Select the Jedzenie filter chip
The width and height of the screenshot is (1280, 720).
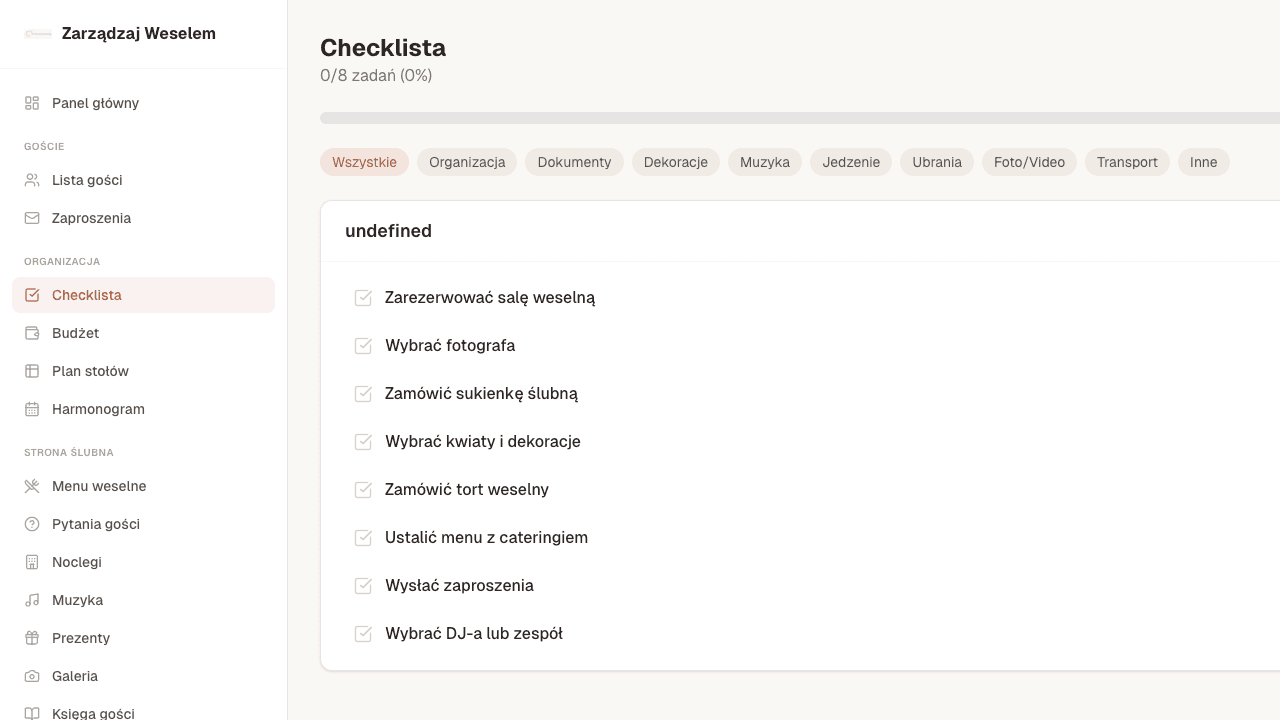pos(850,162)
